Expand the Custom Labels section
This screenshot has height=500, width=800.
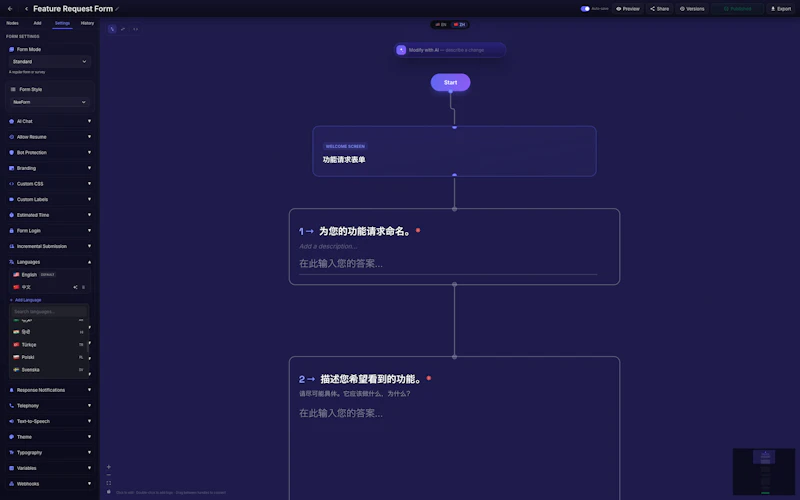click(x=49, y=199)
